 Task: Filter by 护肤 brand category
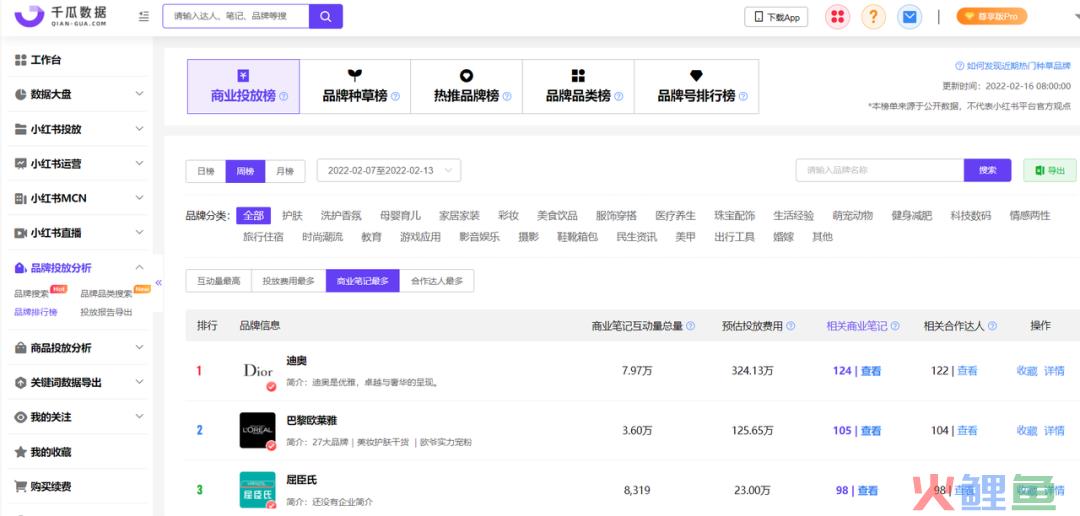tap(292, 216)
